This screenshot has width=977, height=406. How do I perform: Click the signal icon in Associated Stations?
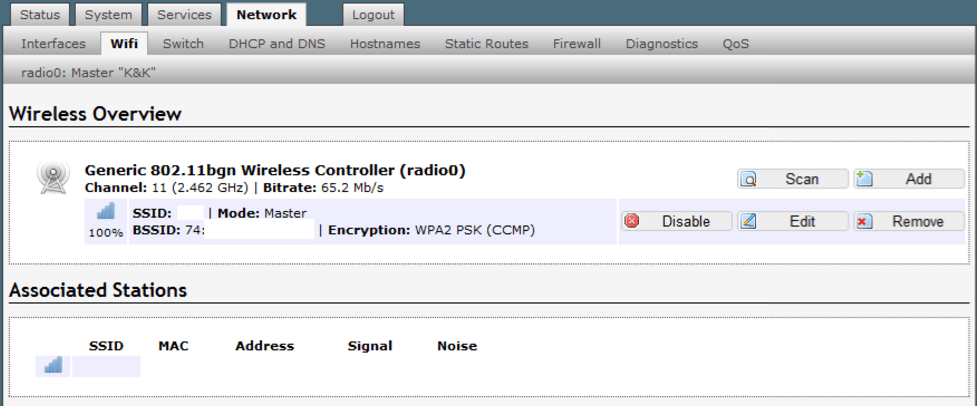[x=53, y=366]
